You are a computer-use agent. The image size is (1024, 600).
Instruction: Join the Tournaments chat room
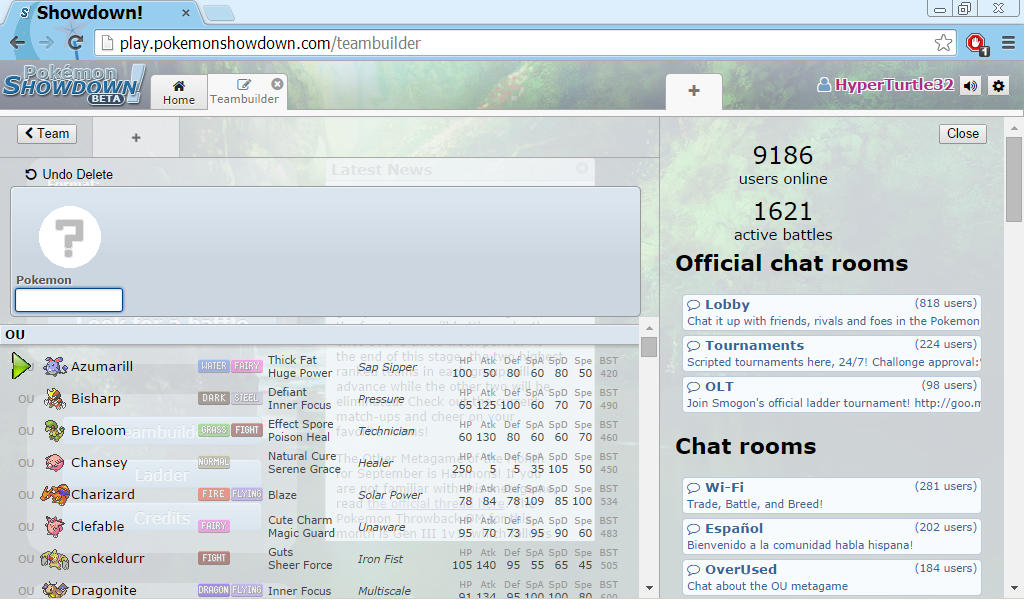click(831, 353)
